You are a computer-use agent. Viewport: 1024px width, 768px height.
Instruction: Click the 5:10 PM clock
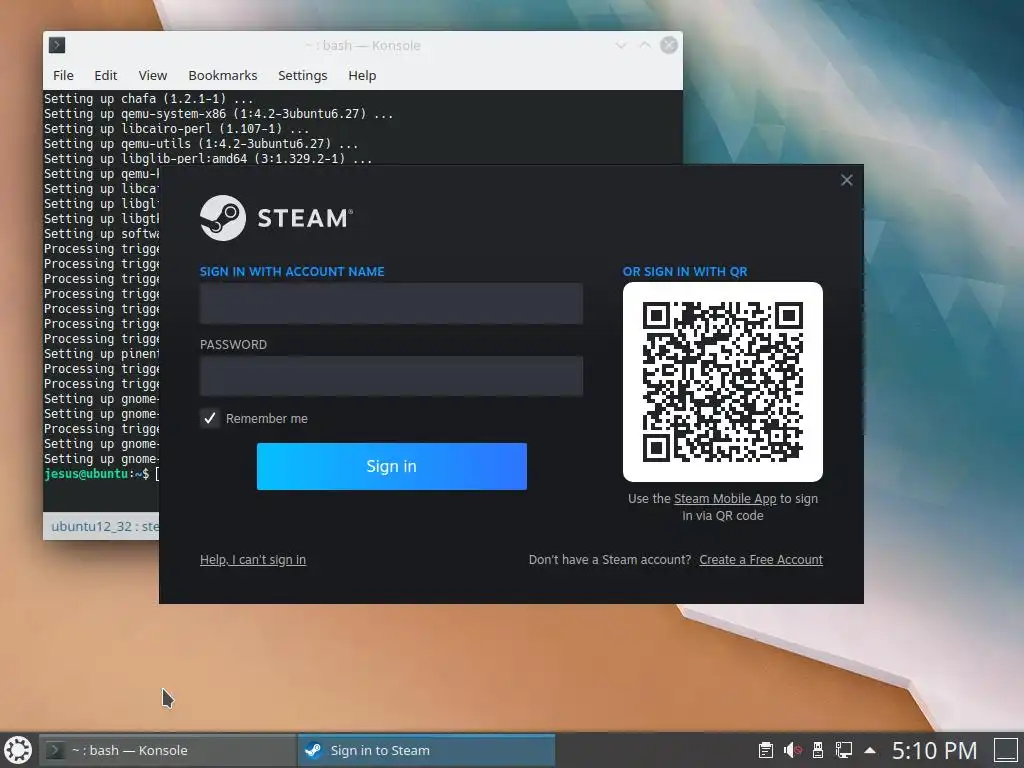click(x=935, y=750)
